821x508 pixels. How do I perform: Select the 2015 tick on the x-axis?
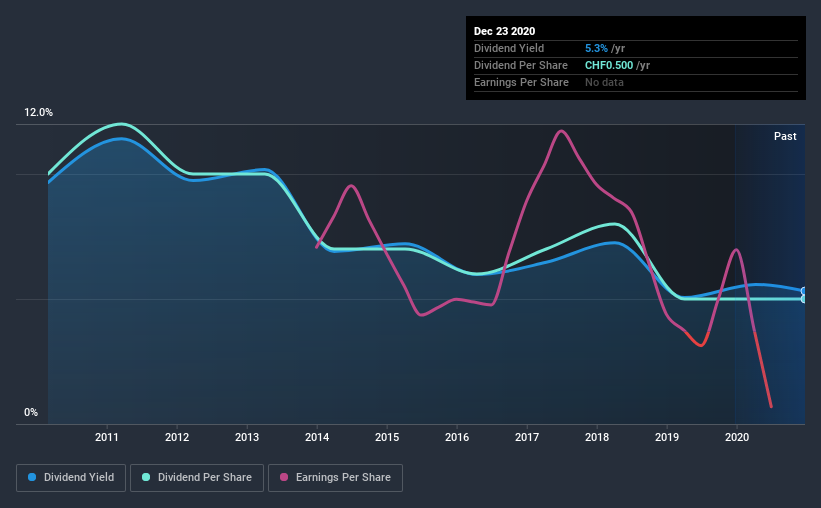tap(387, 437)
